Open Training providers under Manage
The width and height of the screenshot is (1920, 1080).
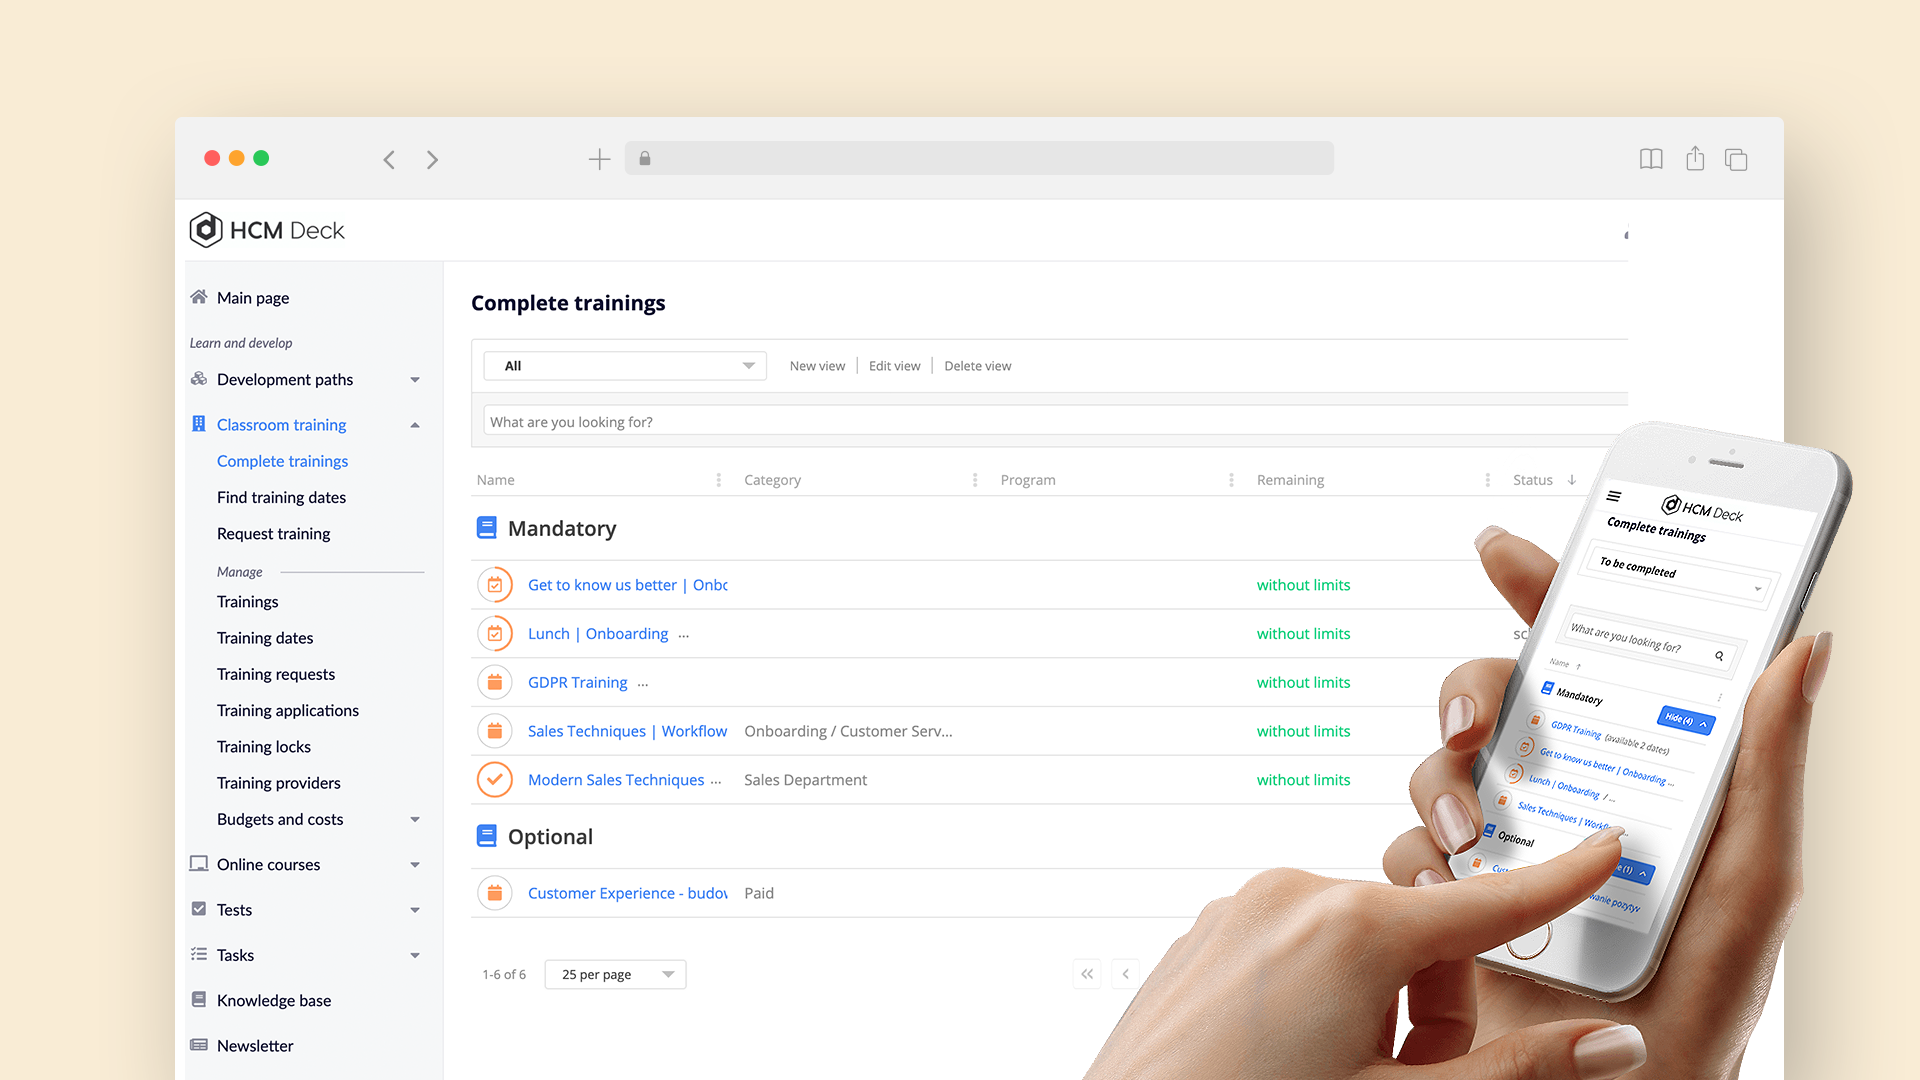(x=279, y=783)
